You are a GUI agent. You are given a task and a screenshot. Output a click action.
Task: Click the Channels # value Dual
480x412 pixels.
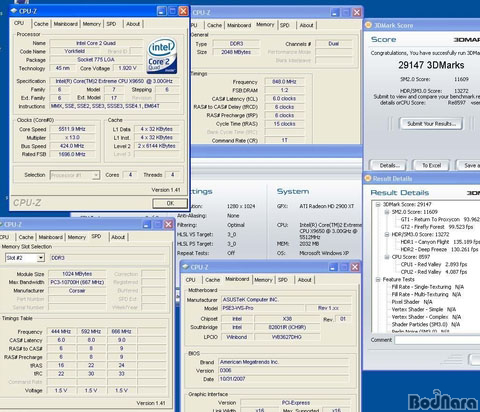pyautogui.click(x=334, y=44)
